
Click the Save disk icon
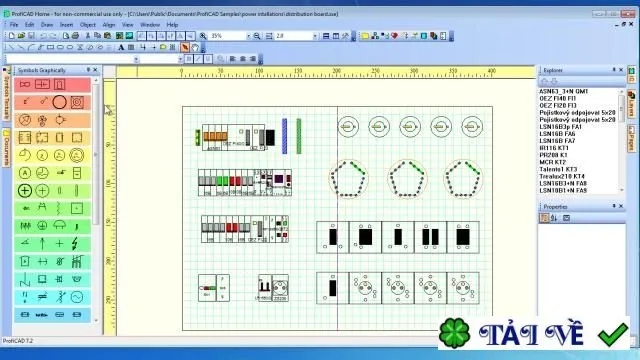31,36
